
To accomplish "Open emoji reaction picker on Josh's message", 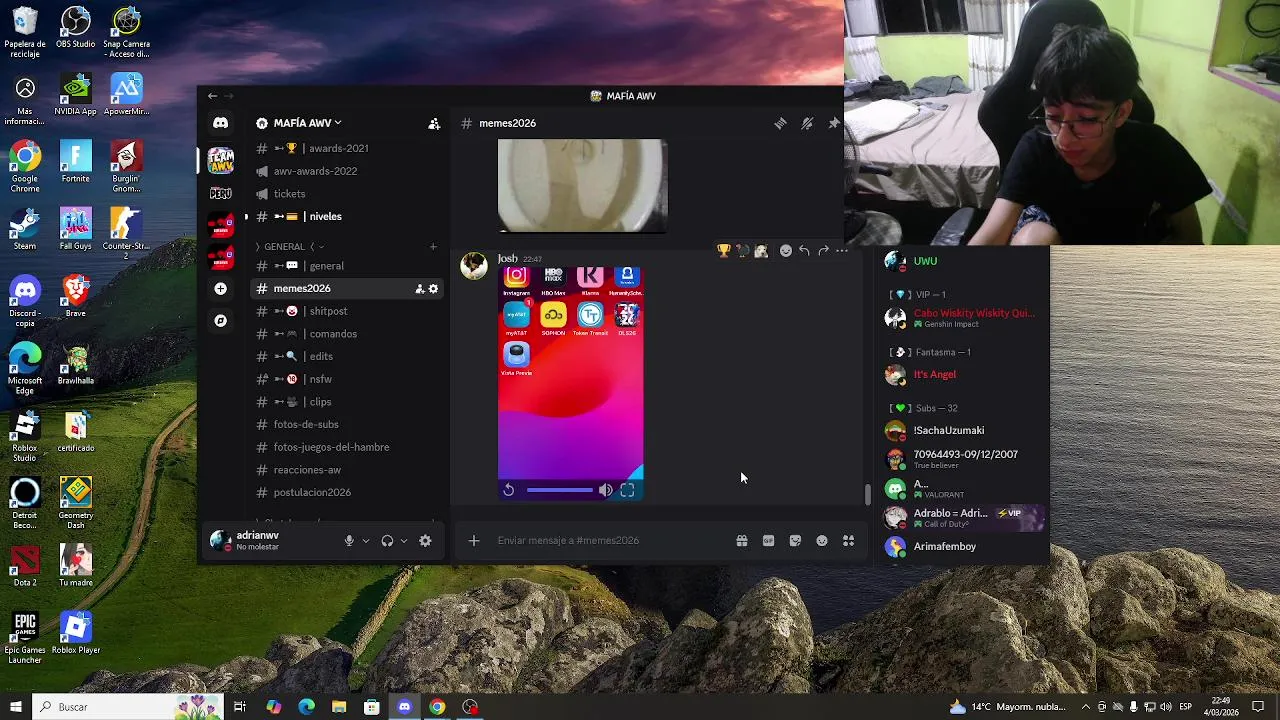I will tap(786, 251).
